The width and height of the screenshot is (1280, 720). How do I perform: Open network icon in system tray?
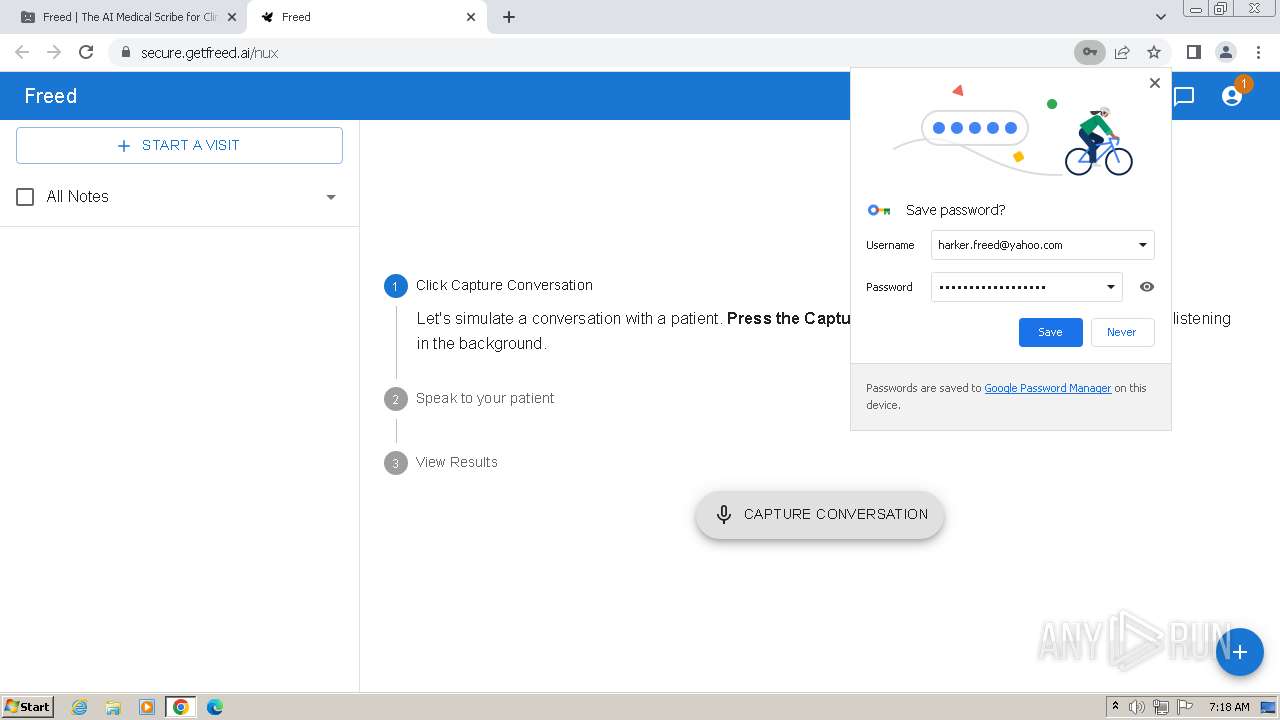point(1161,707)
